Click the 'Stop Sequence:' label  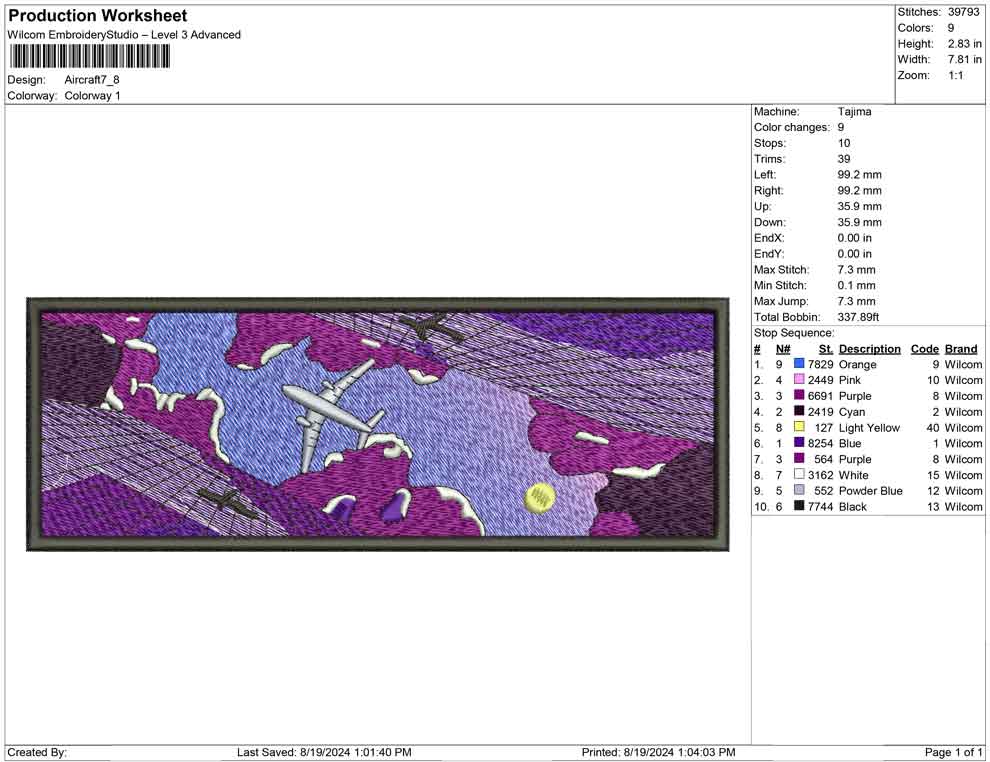[794, 333]
